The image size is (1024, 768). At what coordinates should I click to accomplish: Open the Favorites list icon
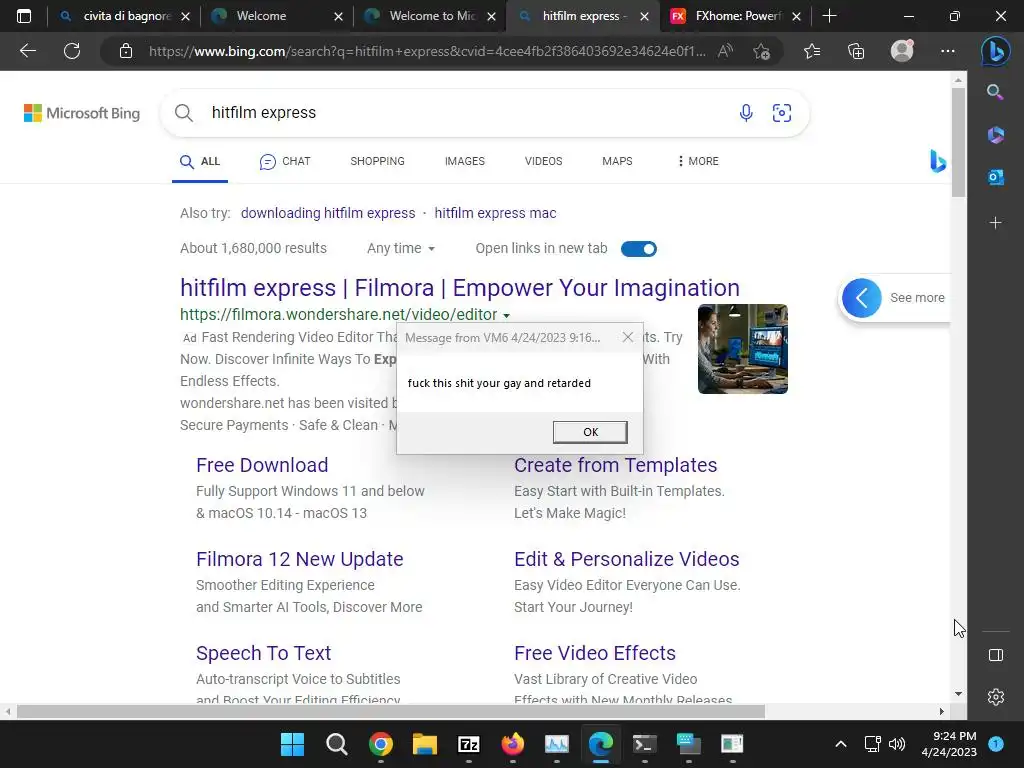(x=812, y=51)
